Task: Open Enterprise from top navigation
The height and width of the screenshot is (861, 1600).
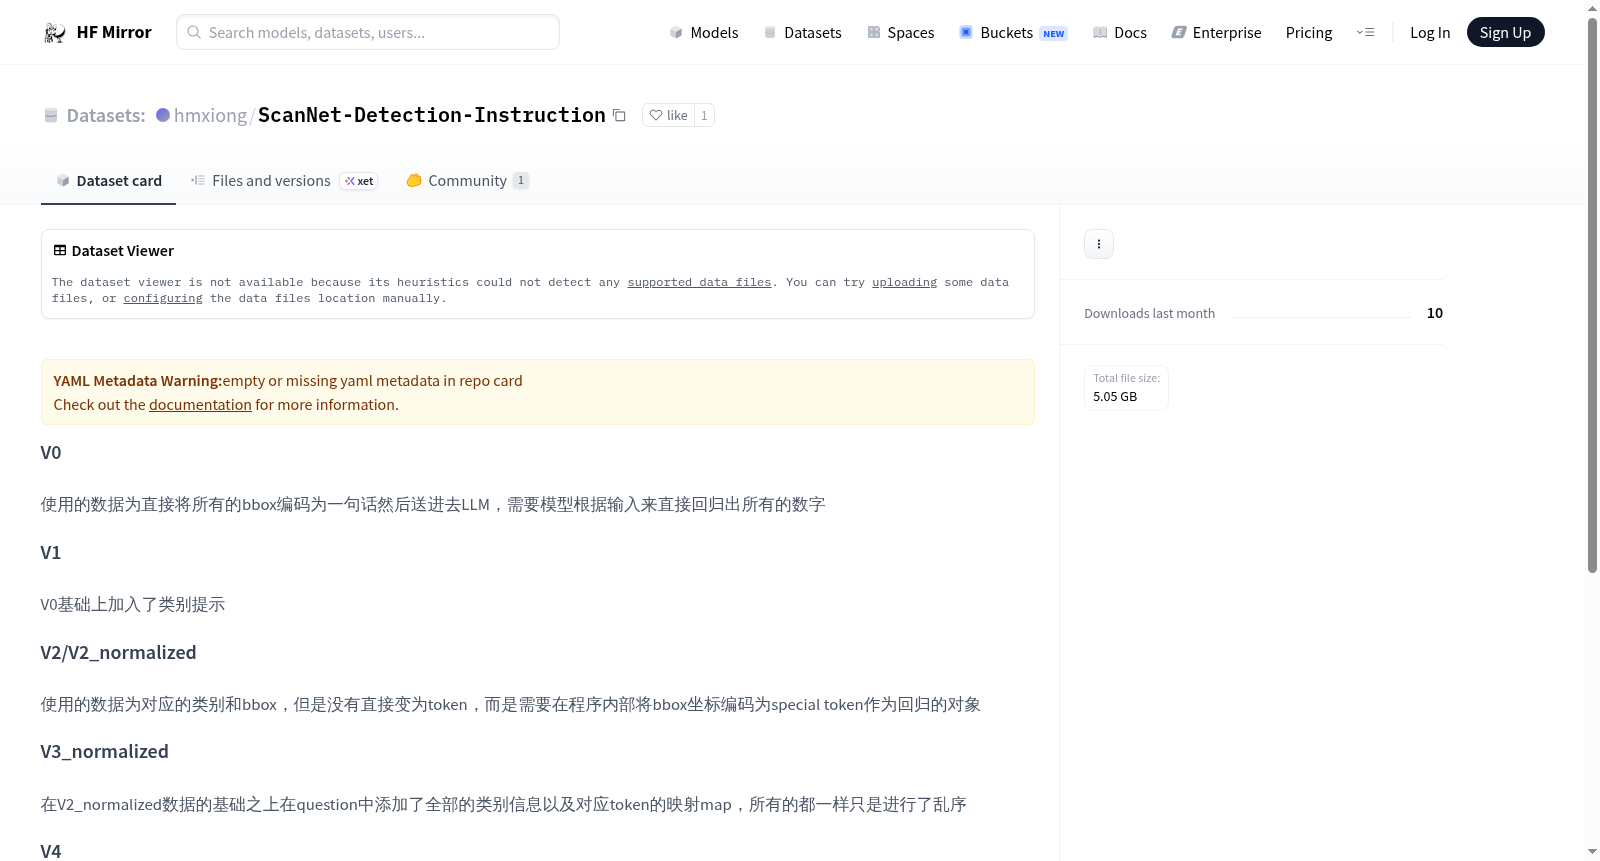Action: pyautogui.click(x=1216, y=33)
